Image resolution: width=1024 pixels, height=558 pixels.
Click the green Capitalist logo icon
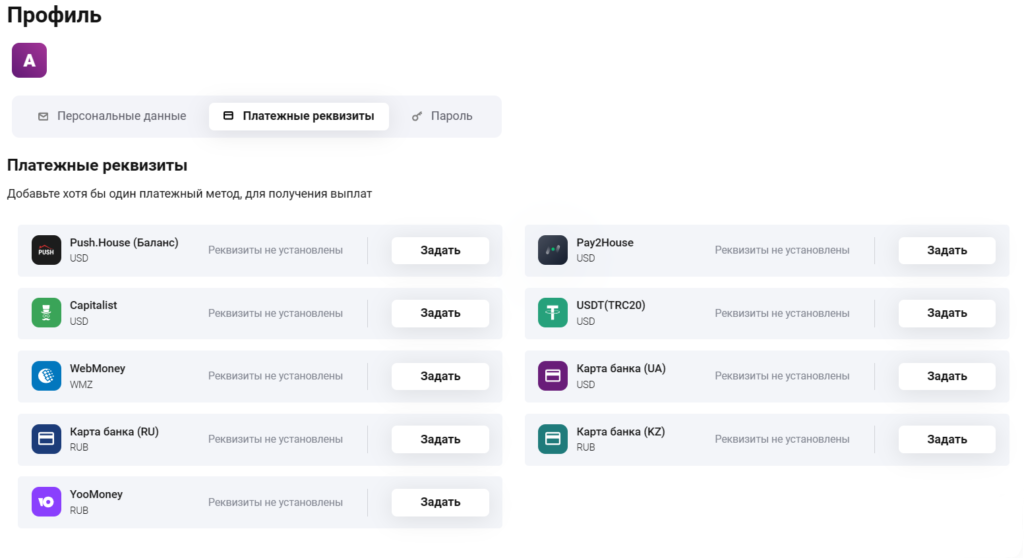46,313
